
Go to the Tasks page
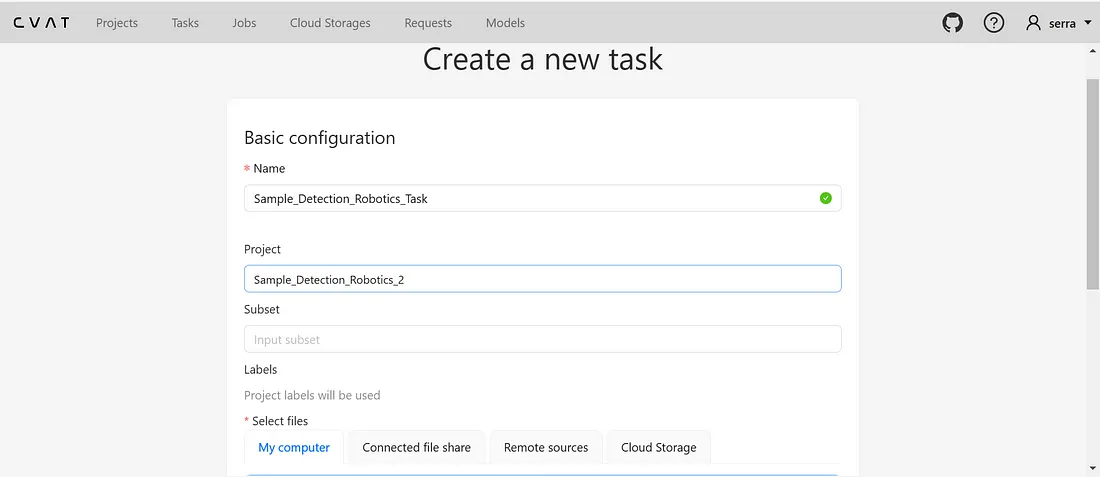coord(185,23)
